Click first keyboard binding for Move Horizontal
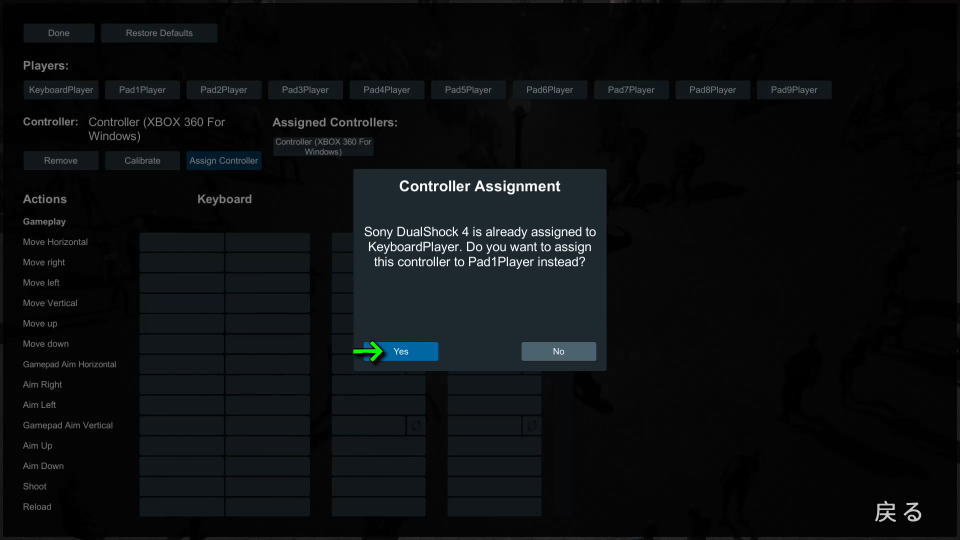The image size is (960, 540). click(181, 242)
